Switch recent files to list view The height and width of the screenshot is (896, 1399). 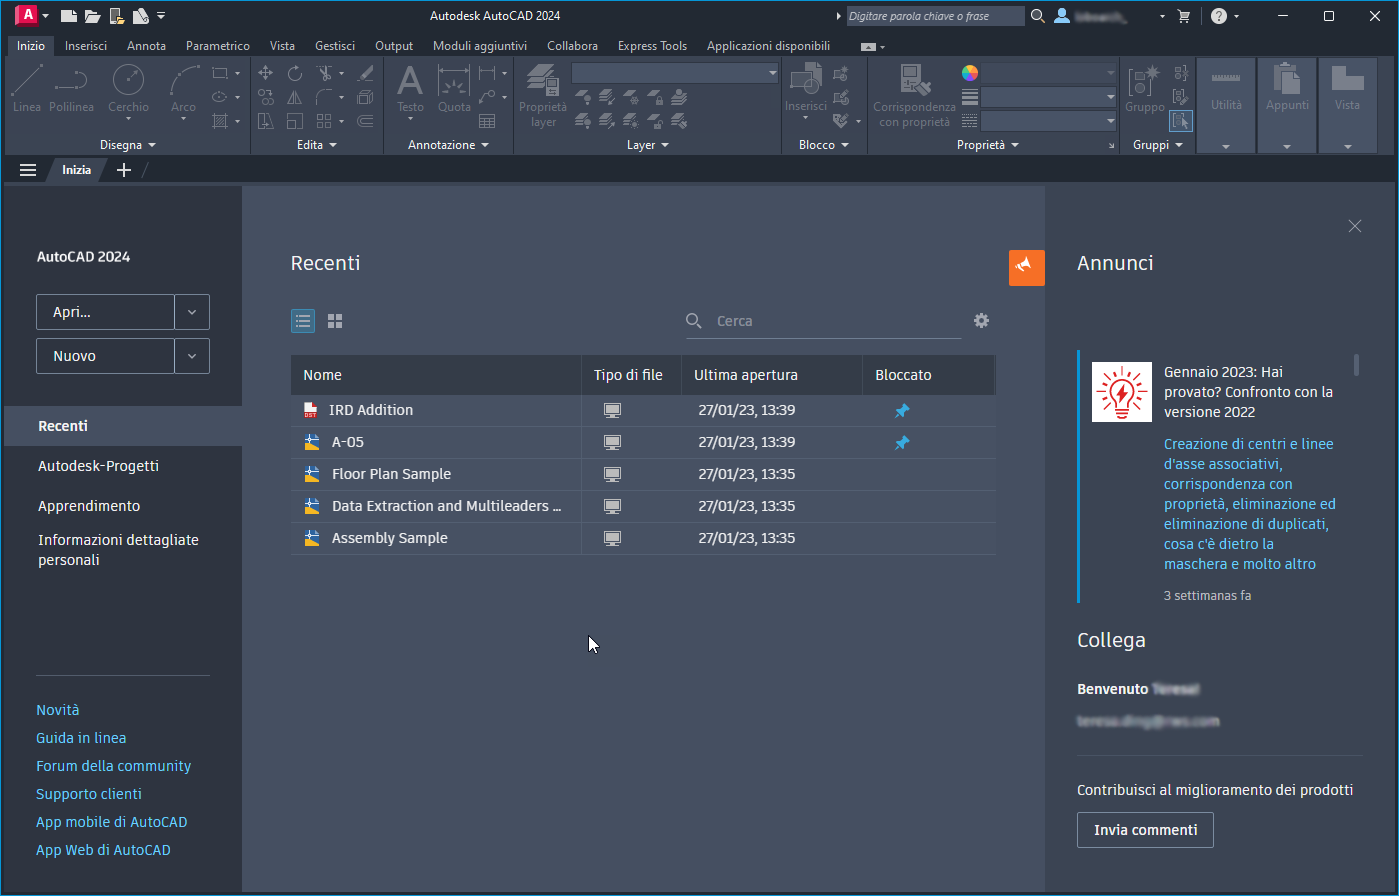coord(303,321)
